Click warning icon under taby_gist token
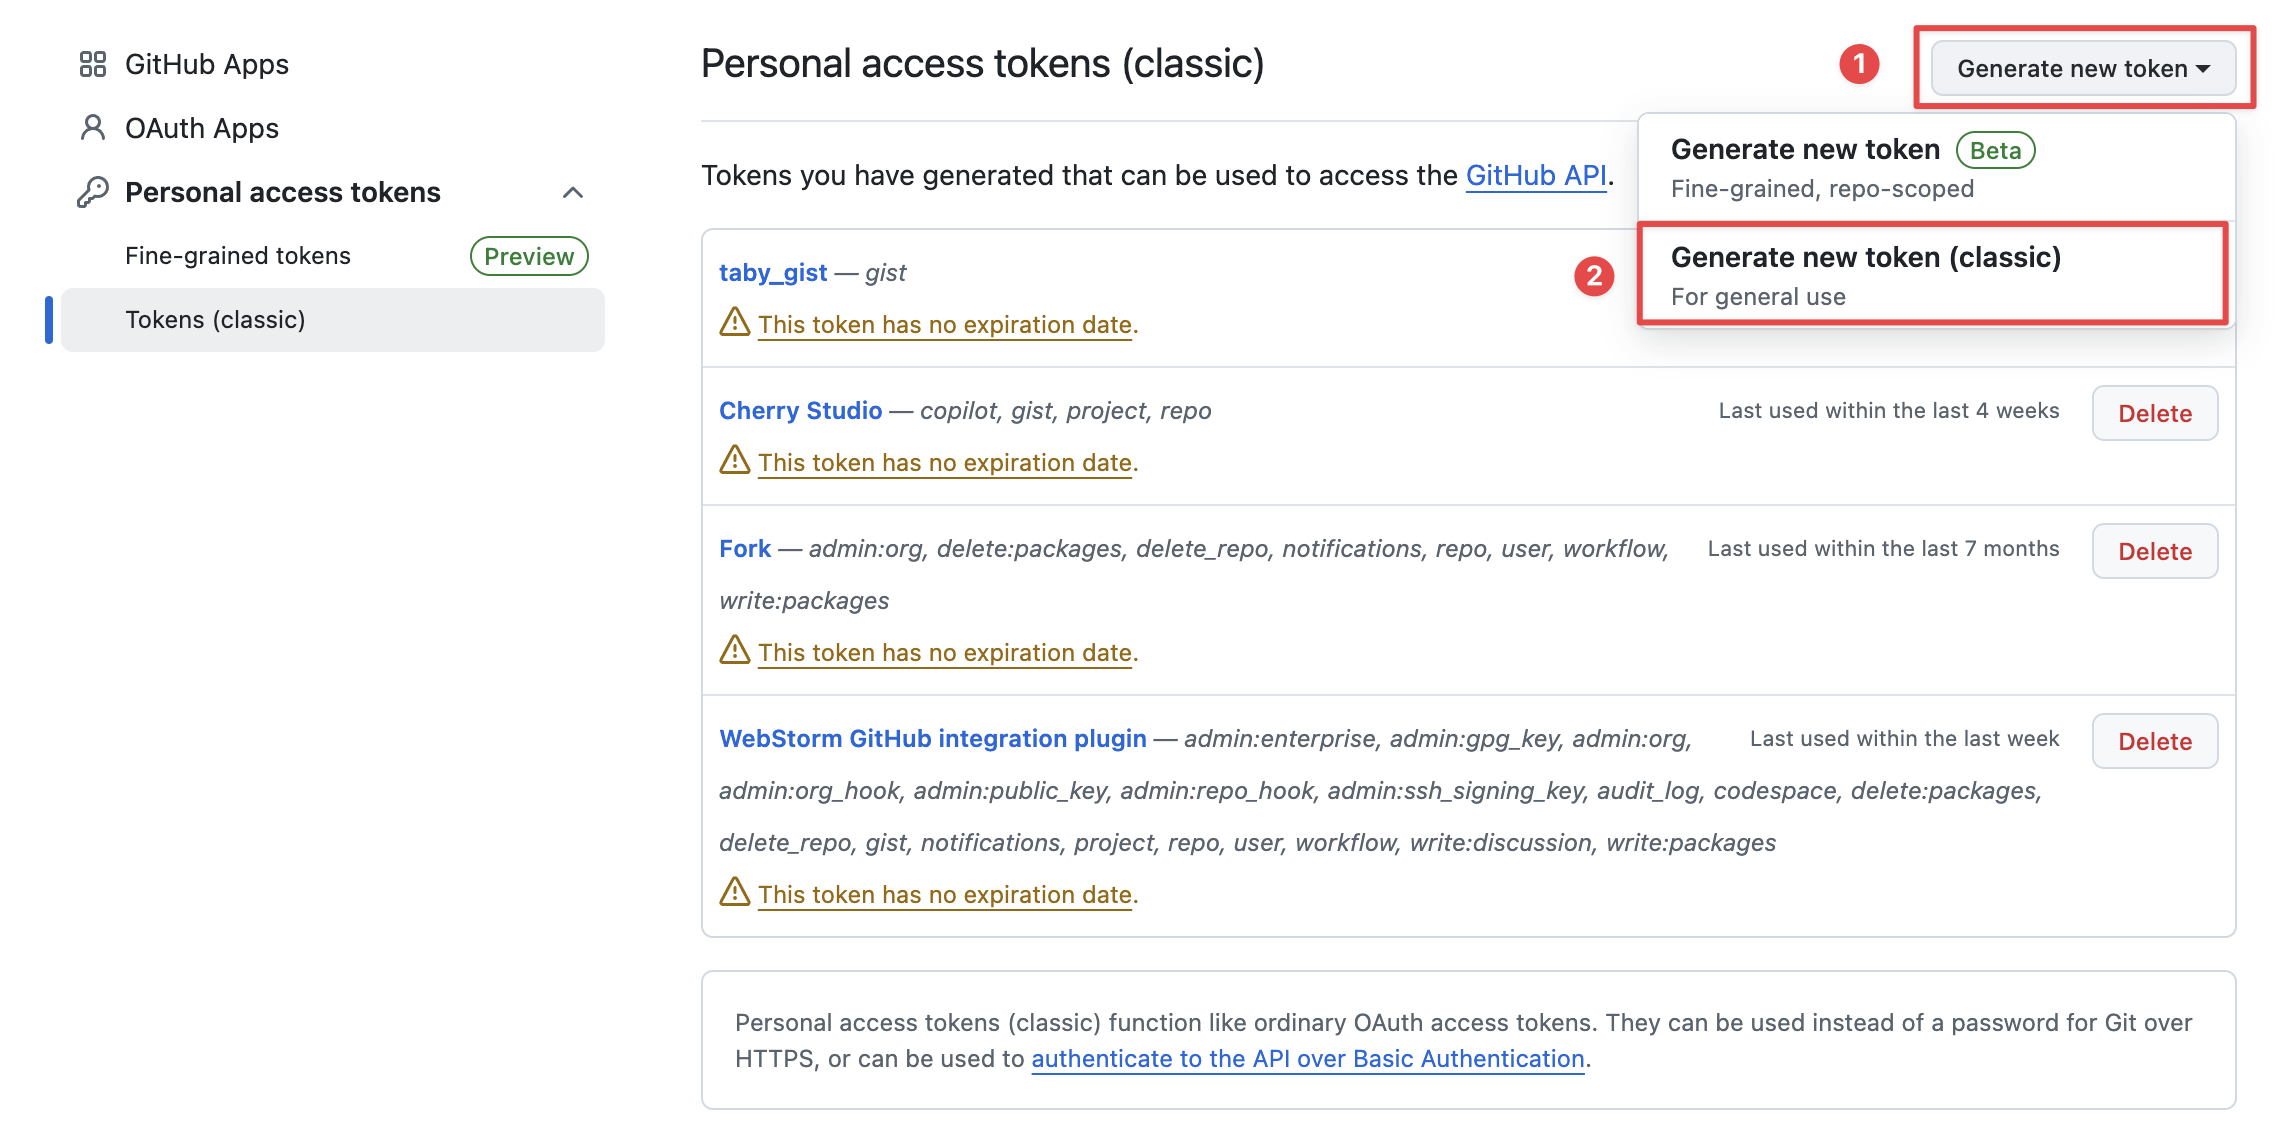This screenshot has height=1130, width=2286. coord(735,322)
